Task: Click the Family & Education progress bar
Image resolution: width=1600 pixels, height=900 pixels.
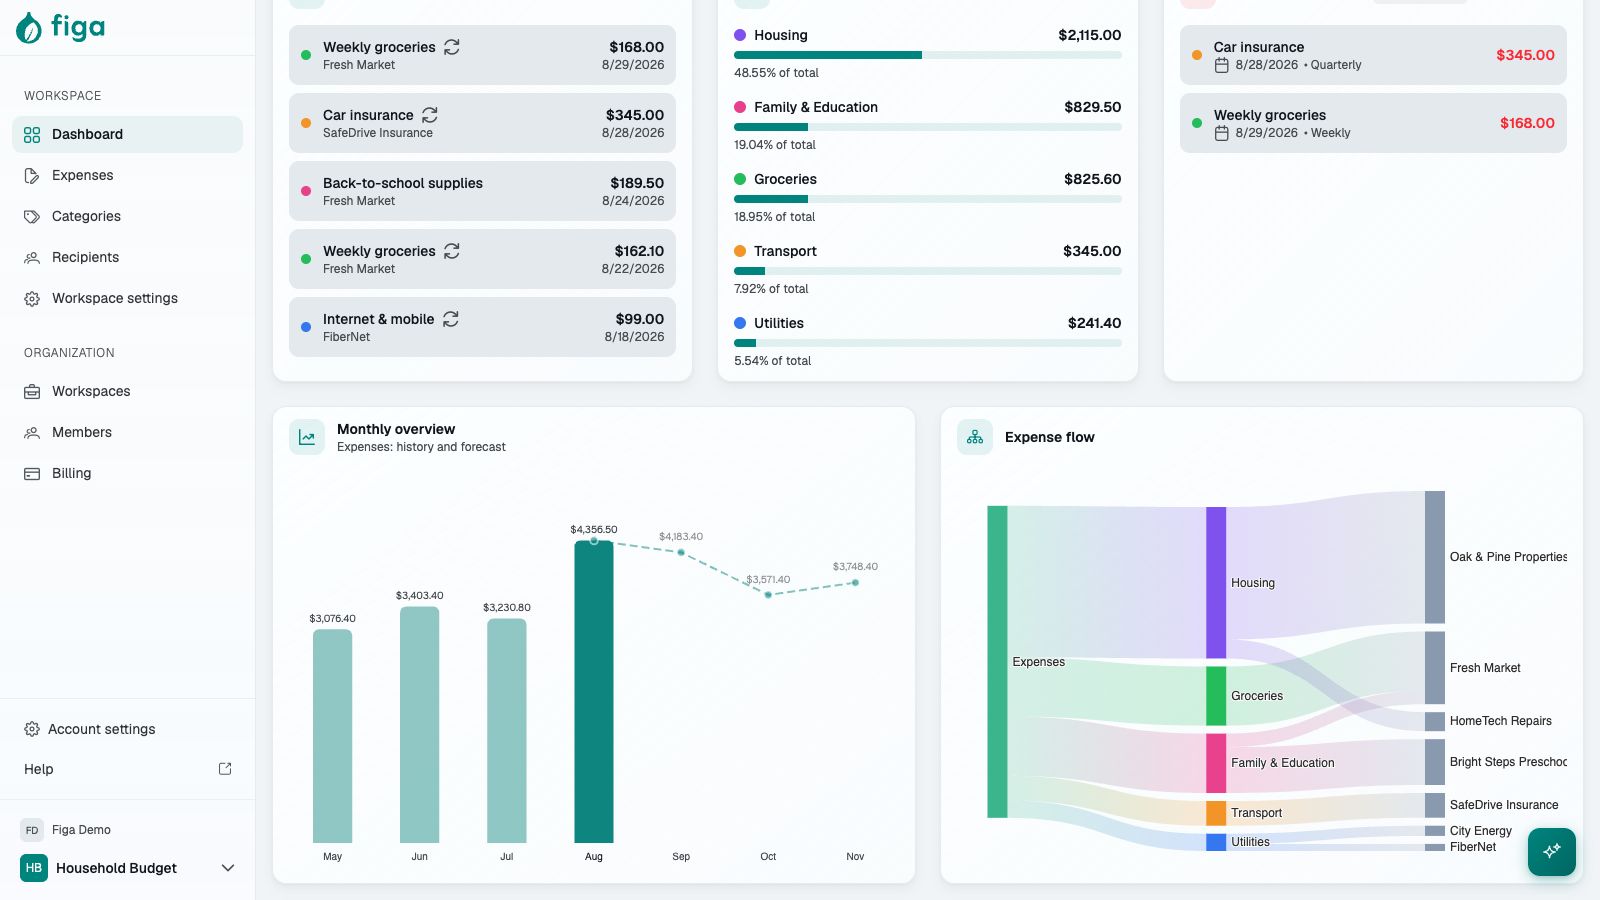Action: [927, 127]
